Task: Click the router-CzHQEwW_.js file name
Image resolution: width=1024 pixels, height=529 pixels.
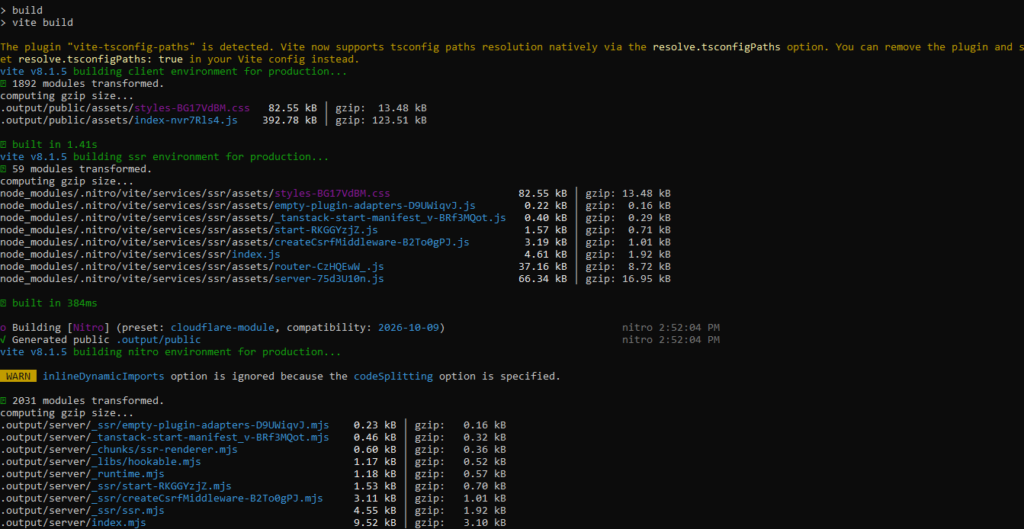Action: point(329,266)
